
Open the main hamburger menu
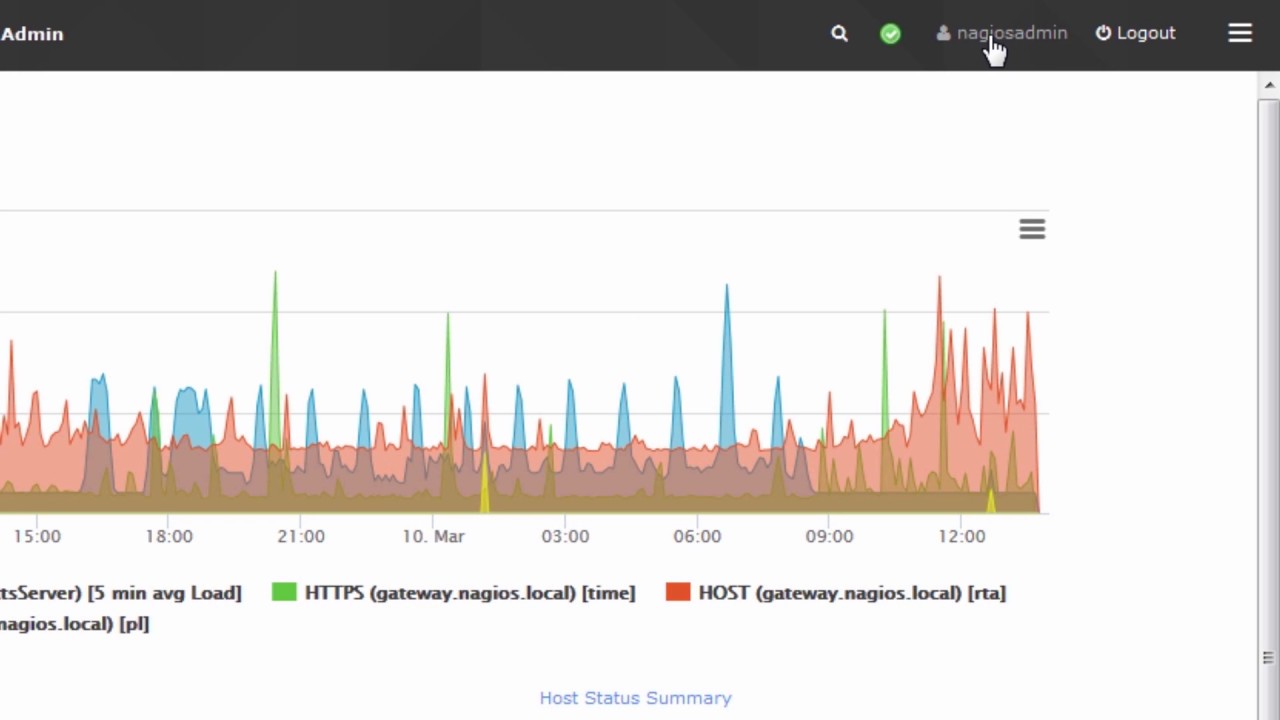tap(1240, 33)
